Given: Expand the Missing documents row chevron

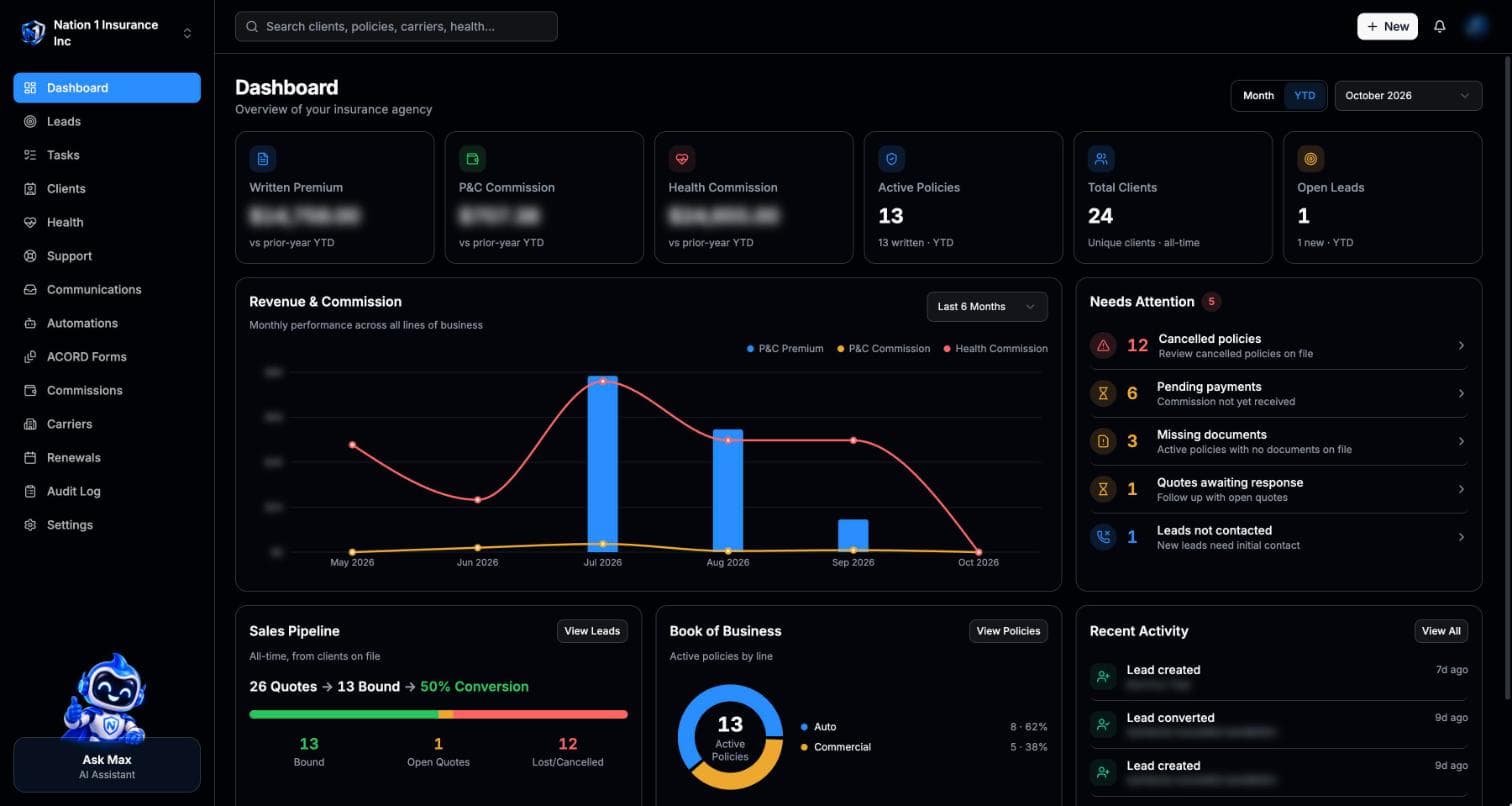Looking at the screenshot, I should click(1461, 442).
